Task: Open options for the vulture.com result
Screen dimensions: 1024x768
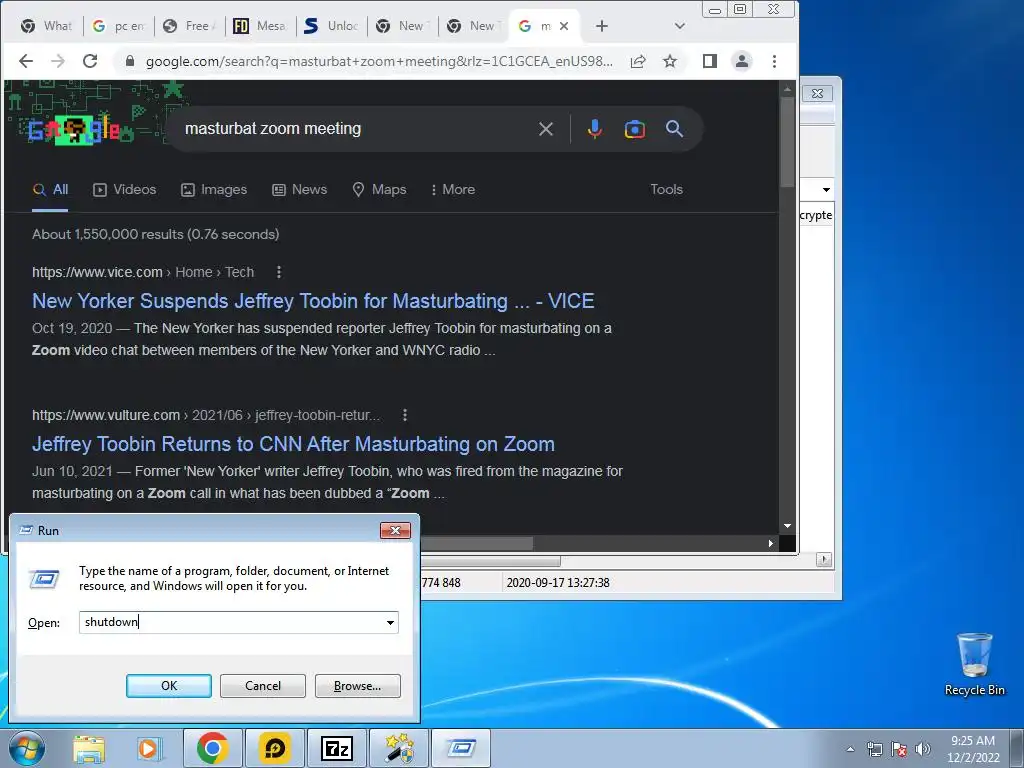Action: point(405,415)
